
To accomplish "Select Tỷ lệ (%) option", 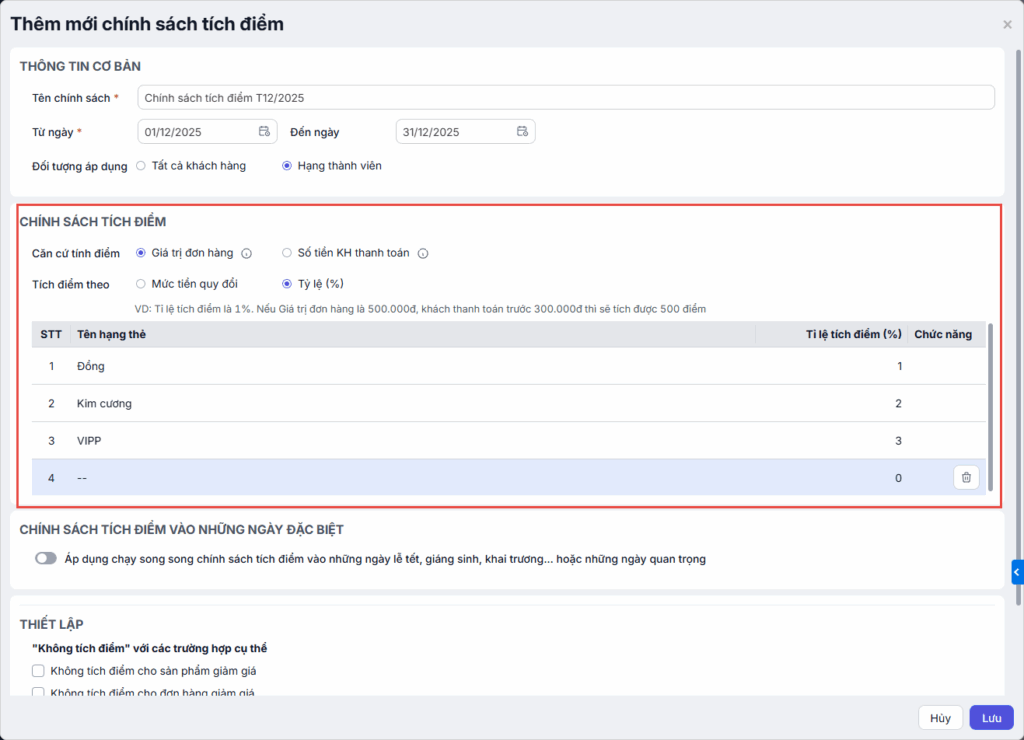I will 287,283.
